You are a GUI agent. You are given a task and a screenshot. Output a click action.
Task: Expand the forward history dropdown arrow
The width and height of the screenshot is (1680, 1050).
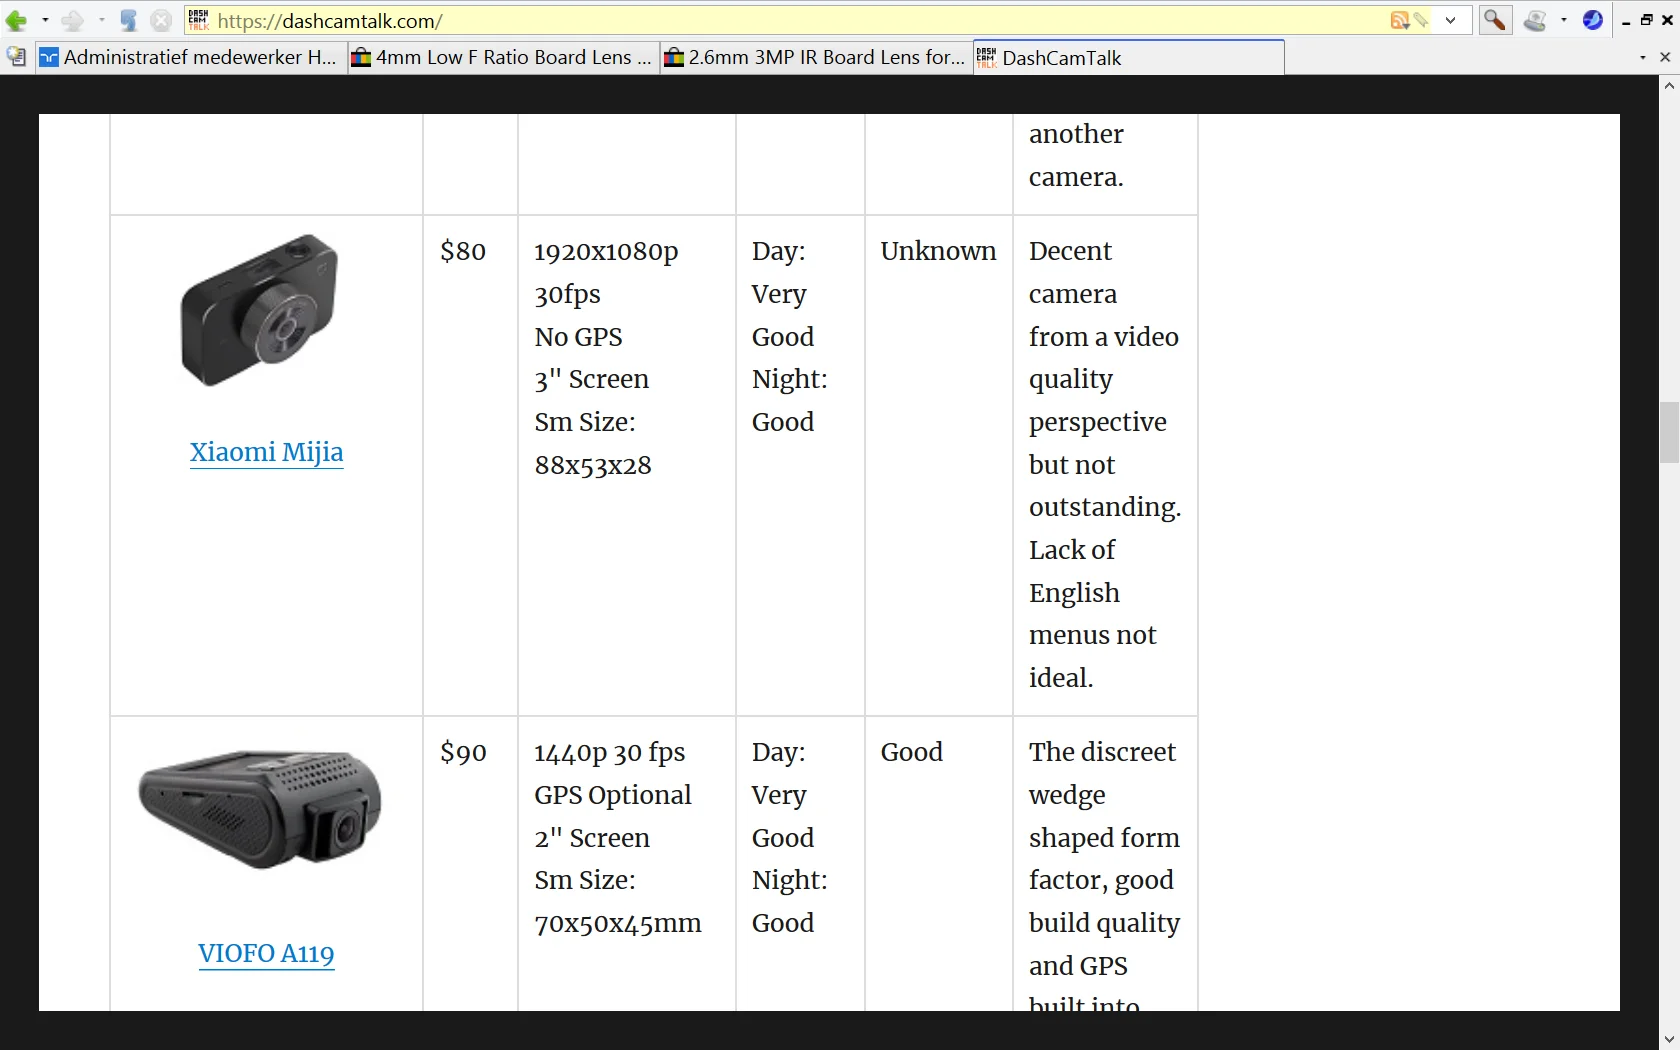(101, 20)
